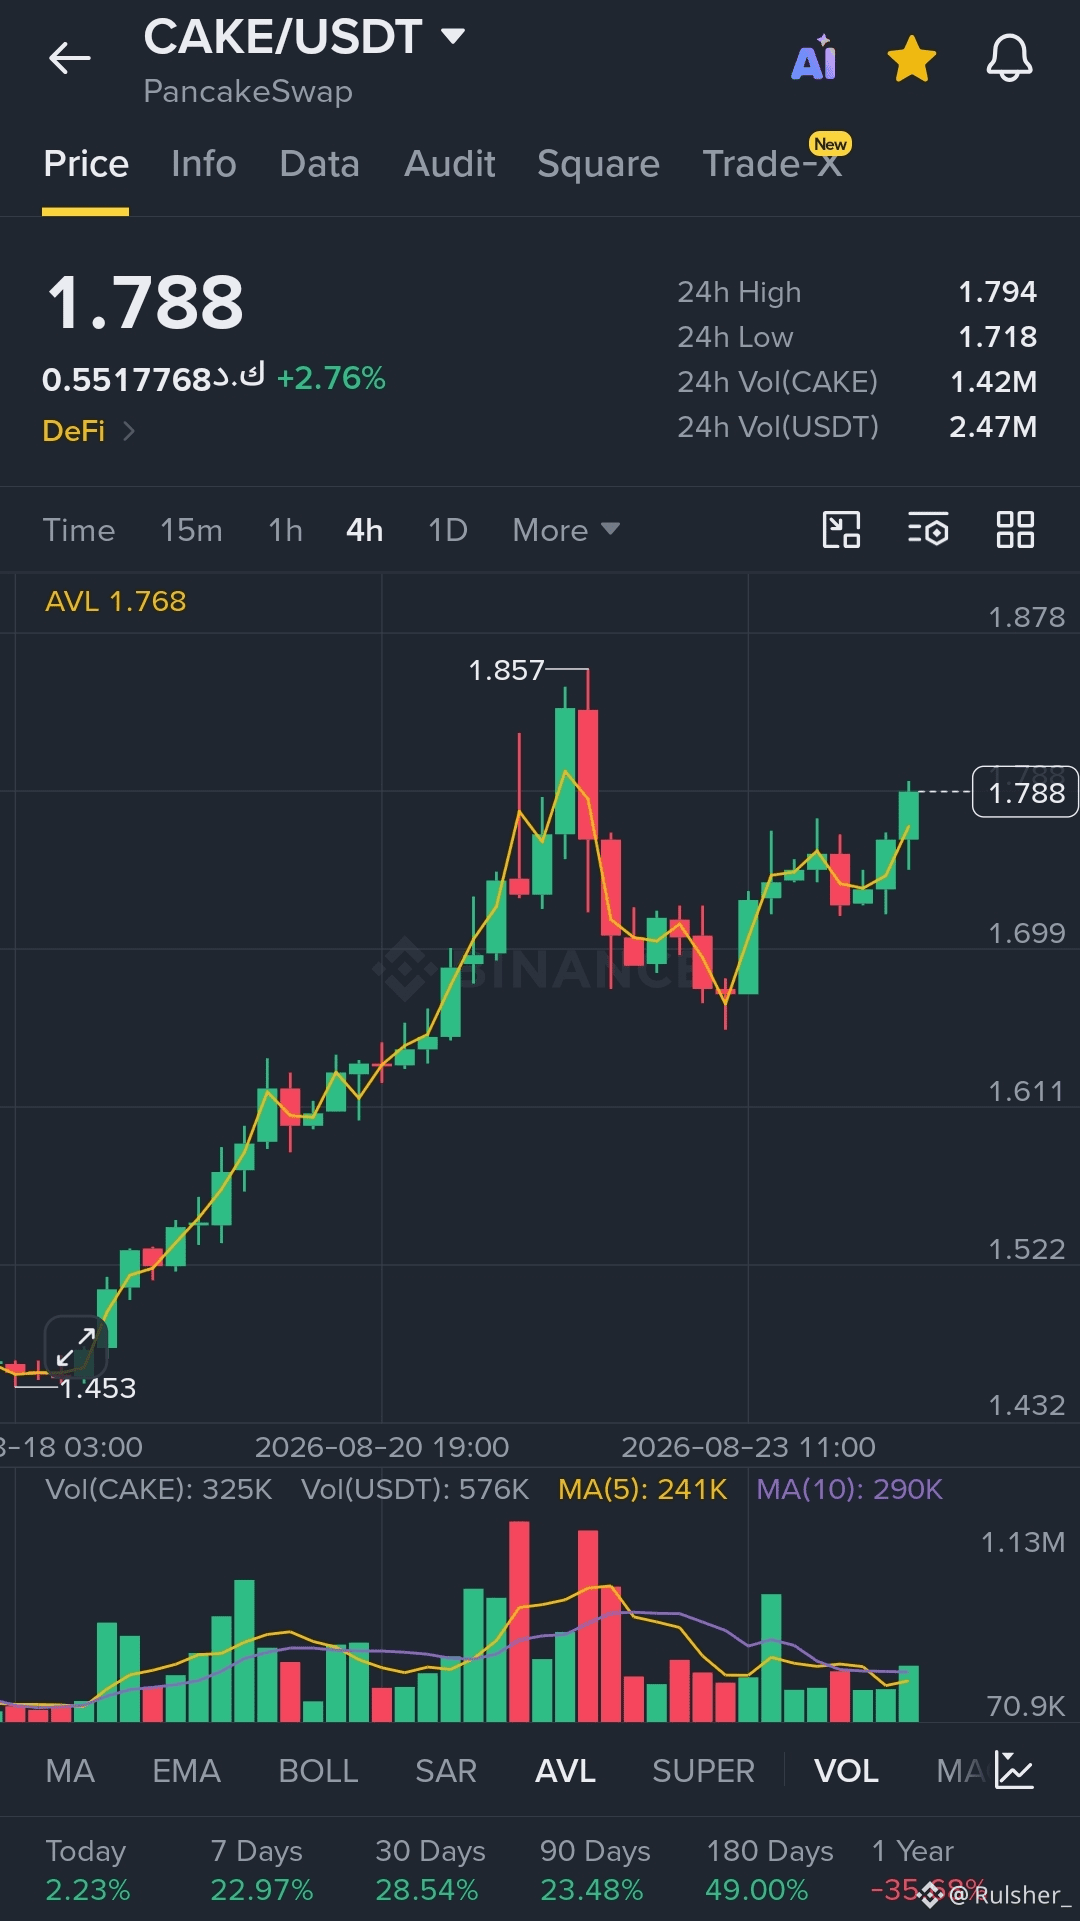Click the 1.857 high price marker

point(506,670)
